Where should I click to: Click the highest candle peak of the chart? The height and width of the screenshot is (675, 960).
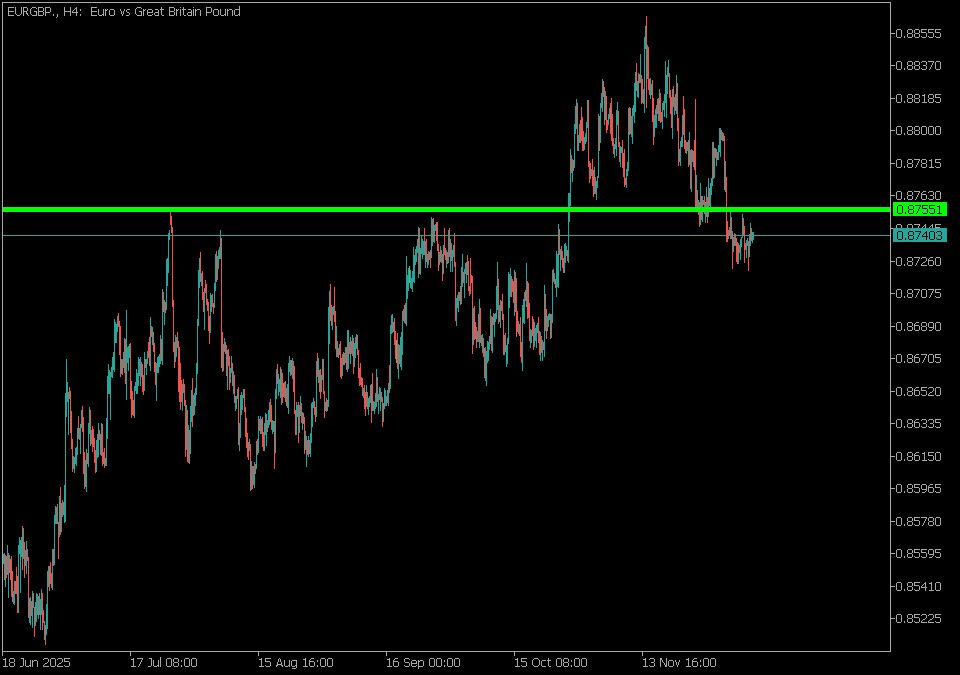646,20
